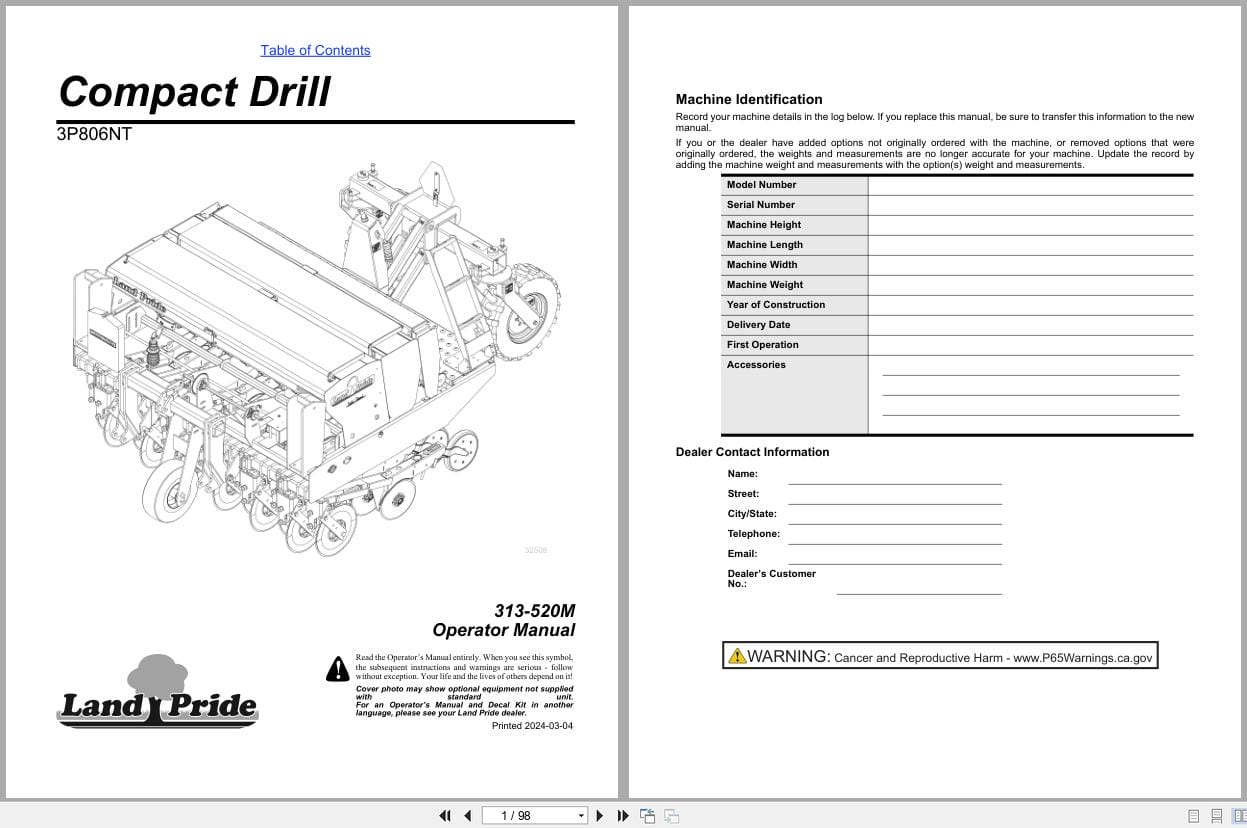This screenshot has width=1247, height=828.
Task: Click the 'Machine Identification' heading
Action: 749,99
